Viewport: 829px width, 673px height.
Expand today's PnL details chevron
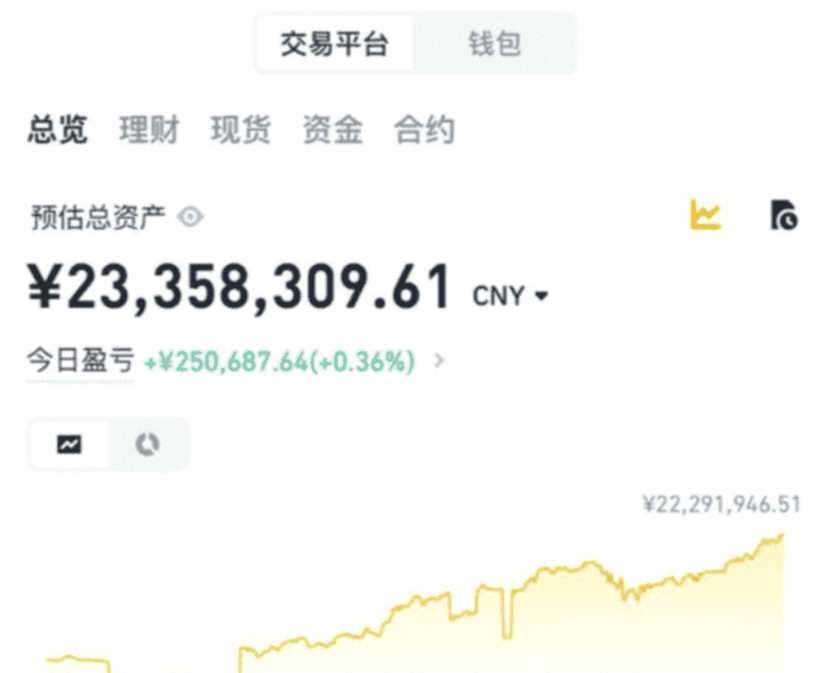(439, 361)
